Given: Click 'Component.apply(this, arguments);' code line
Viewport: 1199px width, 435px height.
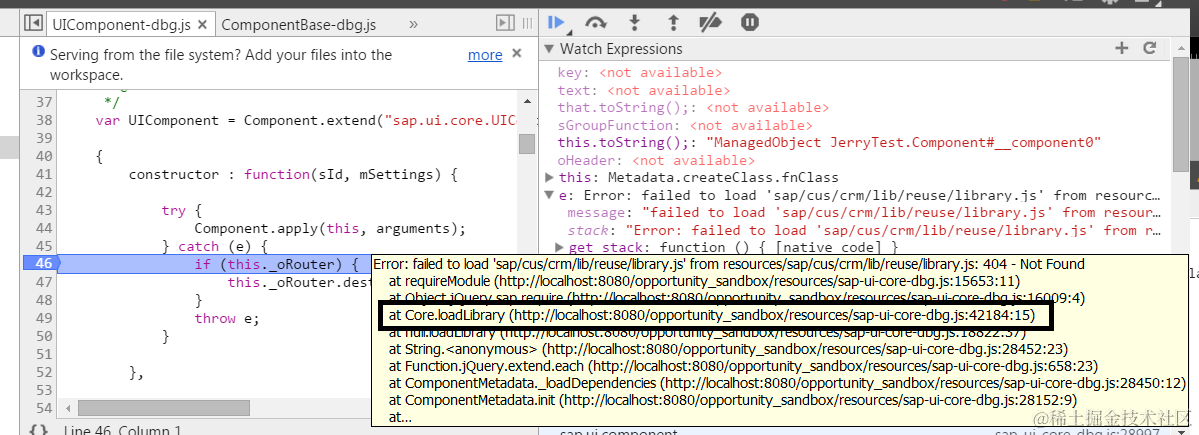Looking at the screenshot, I should pyautogui.click(x=330, y=229).
